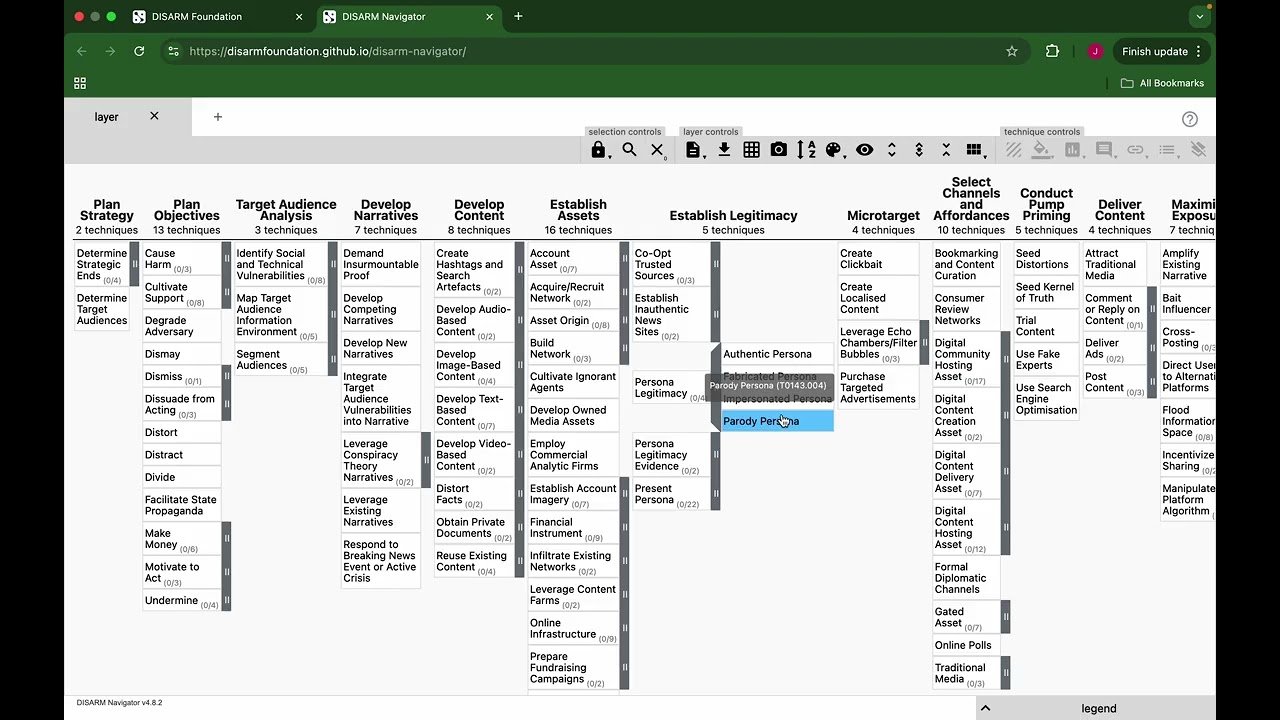Open the matrix layout settings dropdown
Image resolution: width=1280 pixels, height=720 pixels.
pyautogui.click(x=974, y=150)
